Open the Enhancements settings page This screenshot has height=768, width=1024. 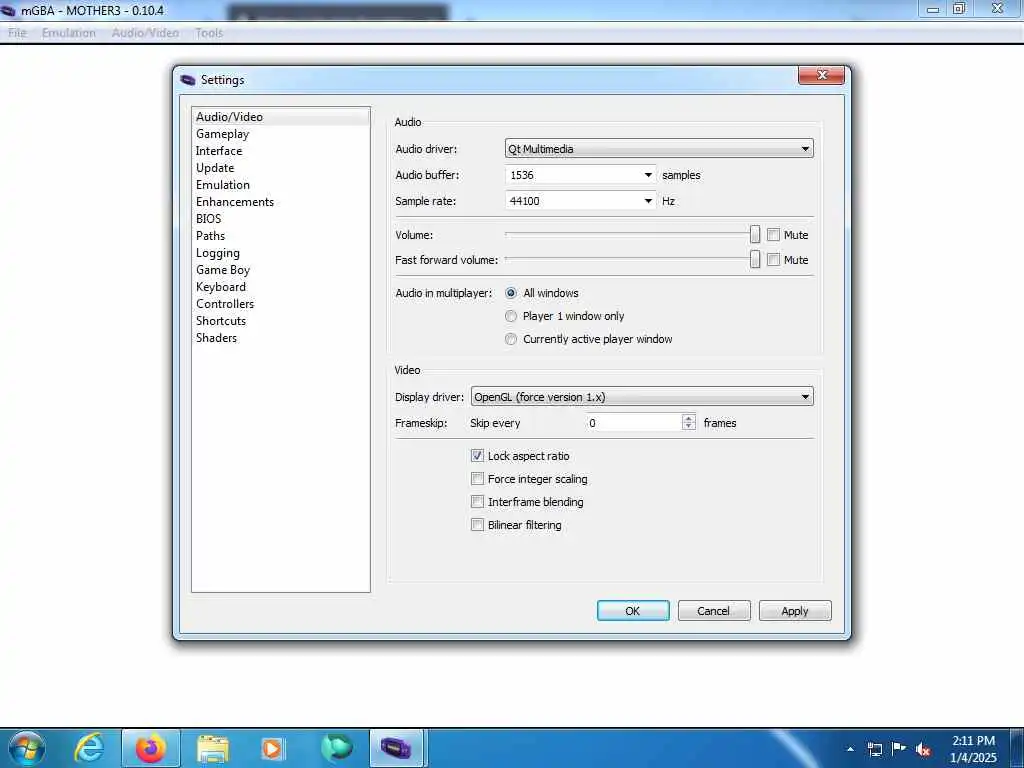[x=281, y=202]
